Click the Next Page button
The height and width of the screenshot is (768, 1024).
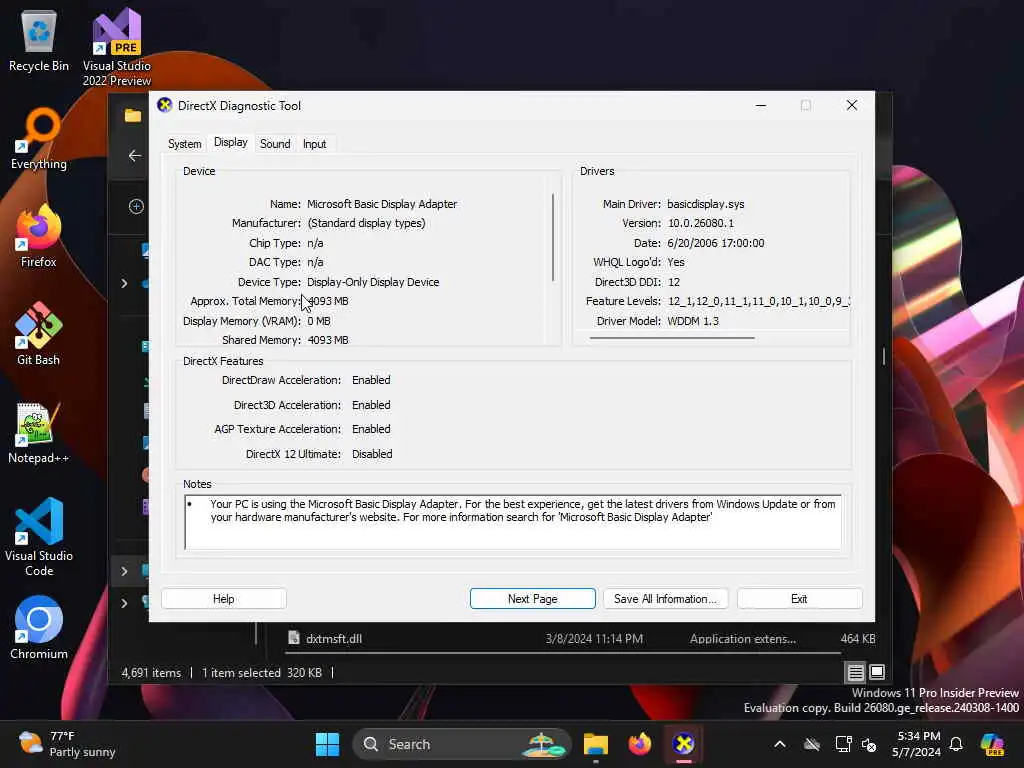click(x=532, y=599)
